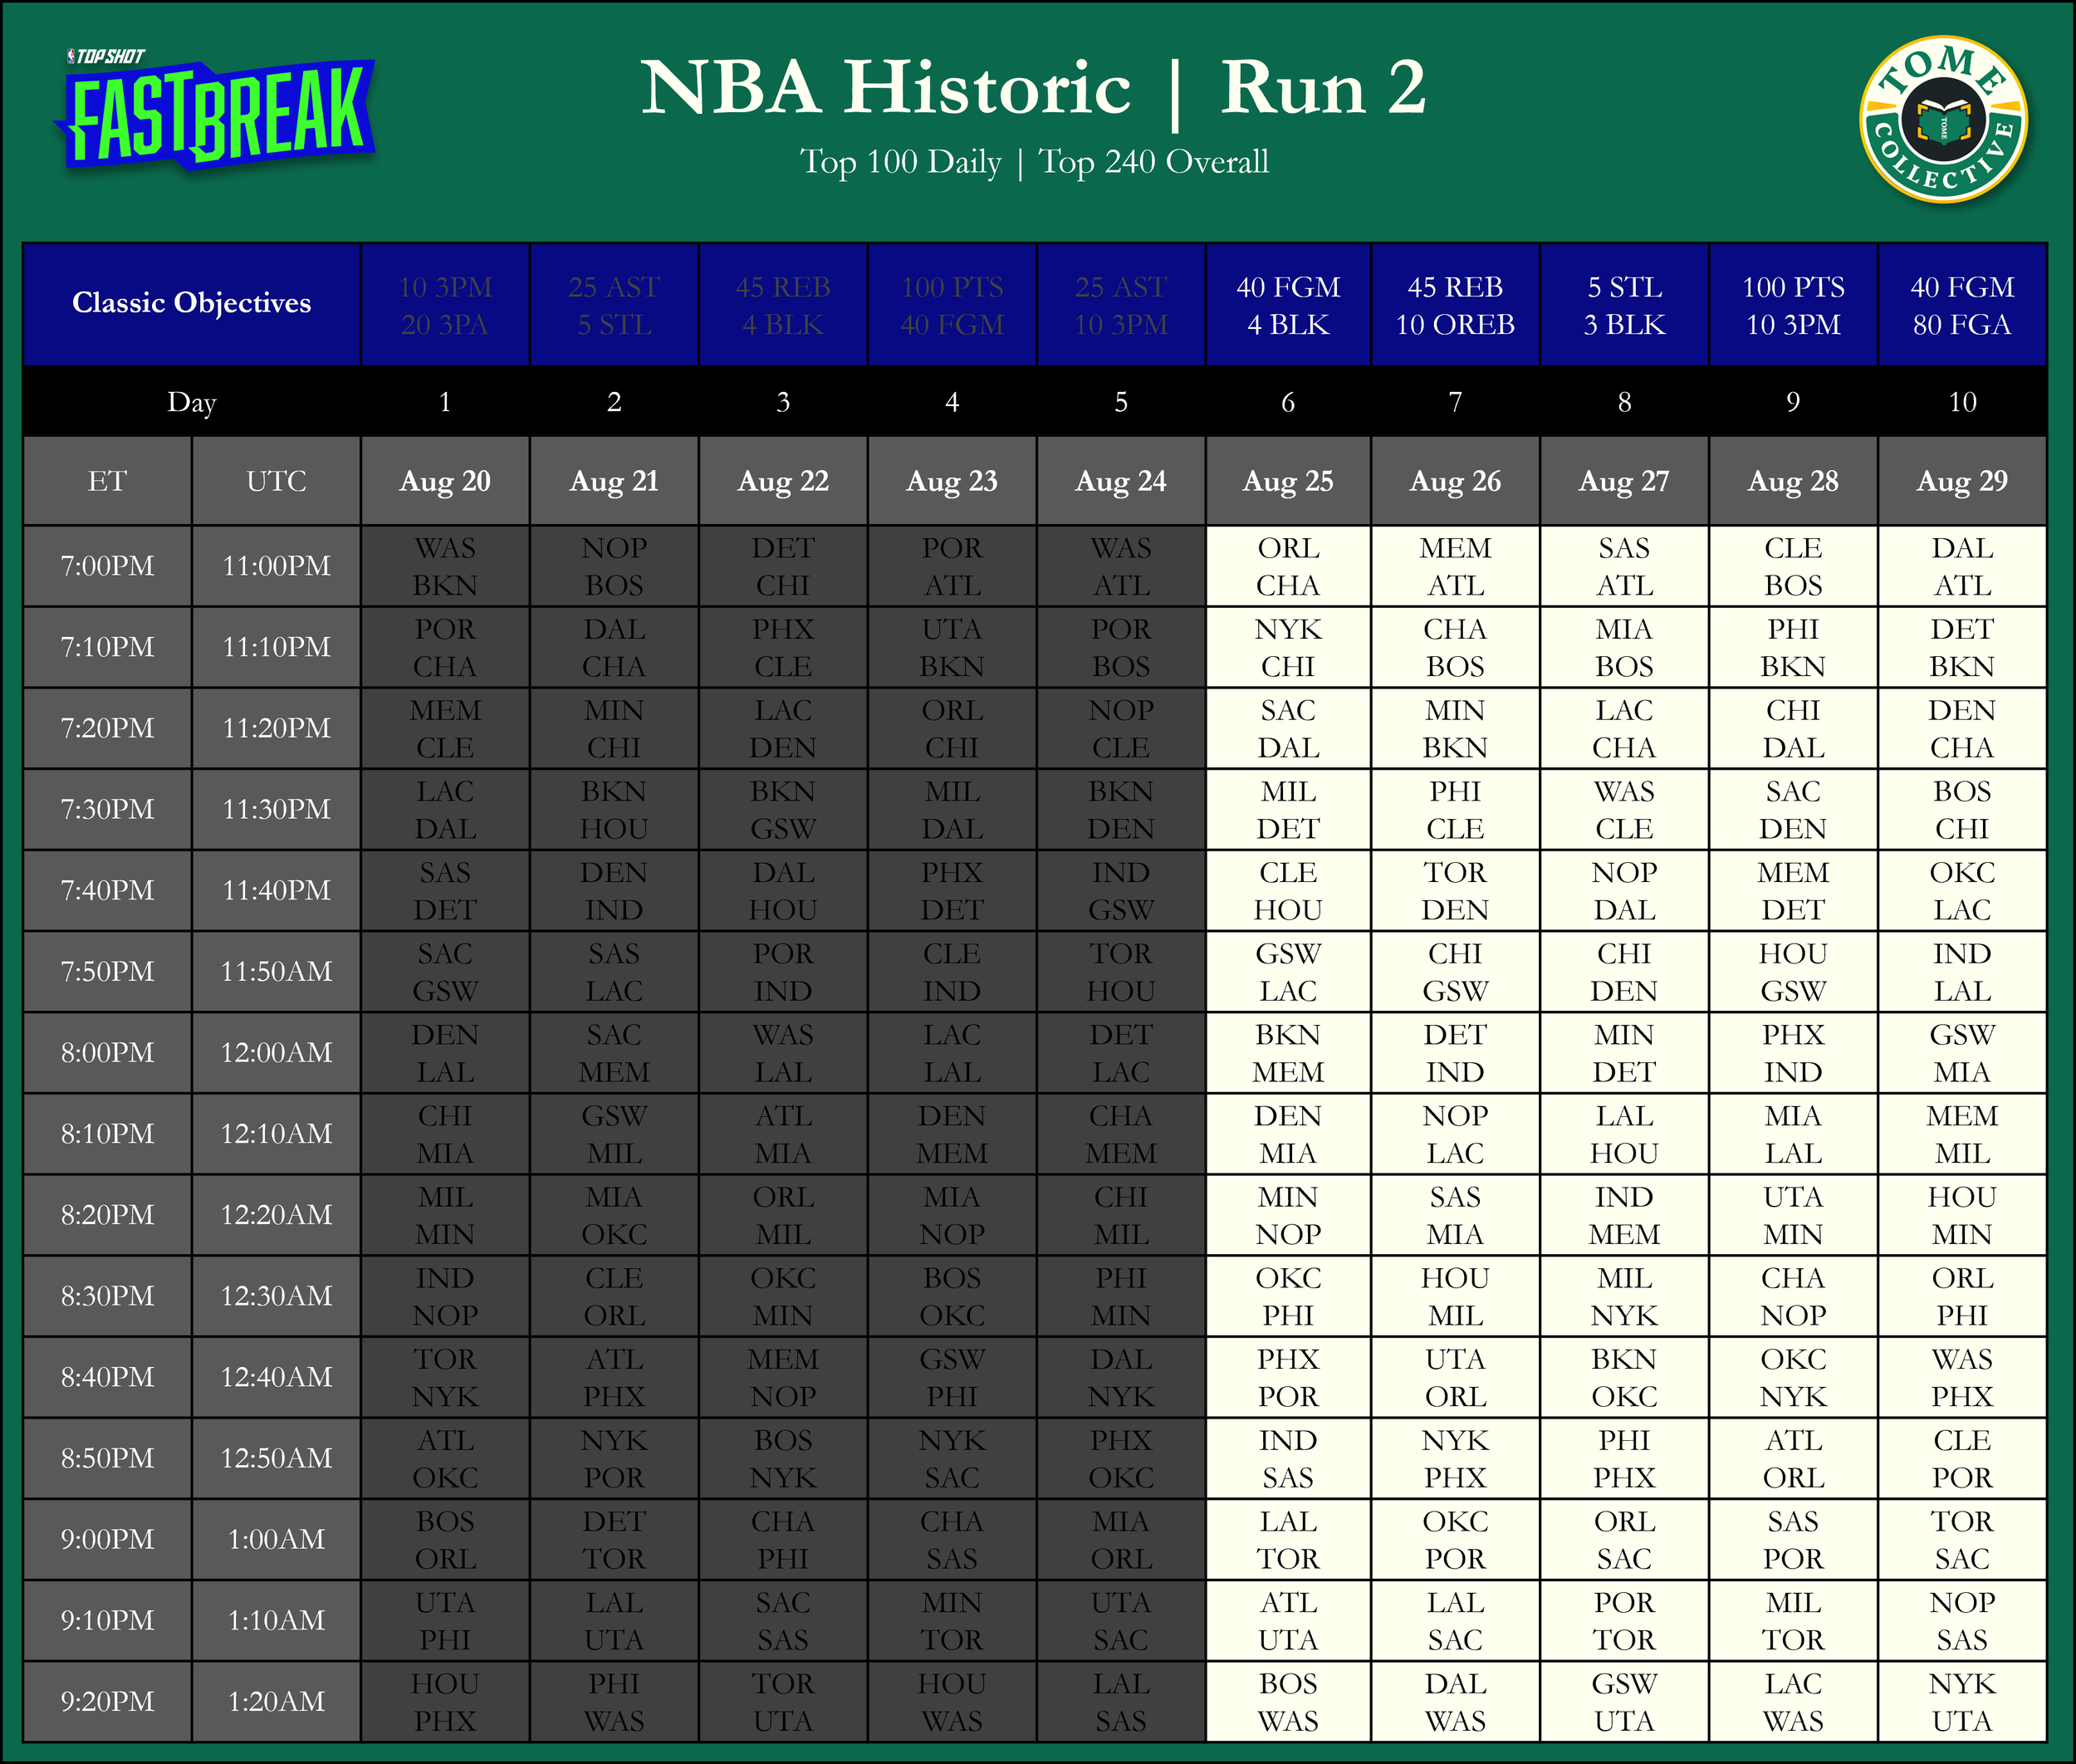Click the Top 100 Daily subtitle text
Viewport: 2076px width, 1764px height.
pyautogui.click(x=900, y=162)
